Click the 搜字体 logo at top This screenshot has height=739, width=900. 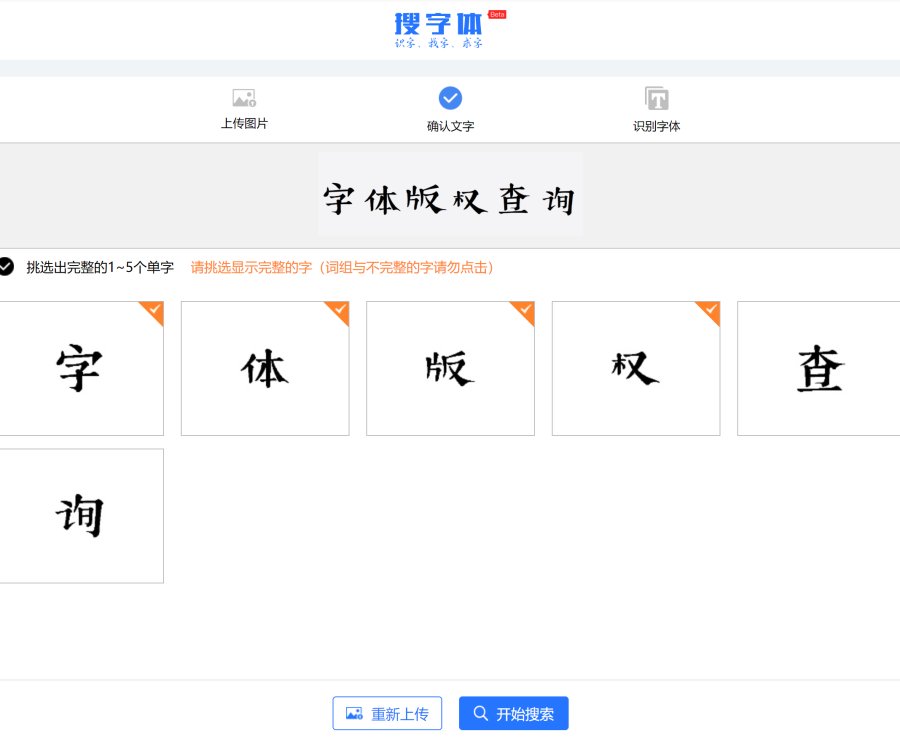point(440,27)
